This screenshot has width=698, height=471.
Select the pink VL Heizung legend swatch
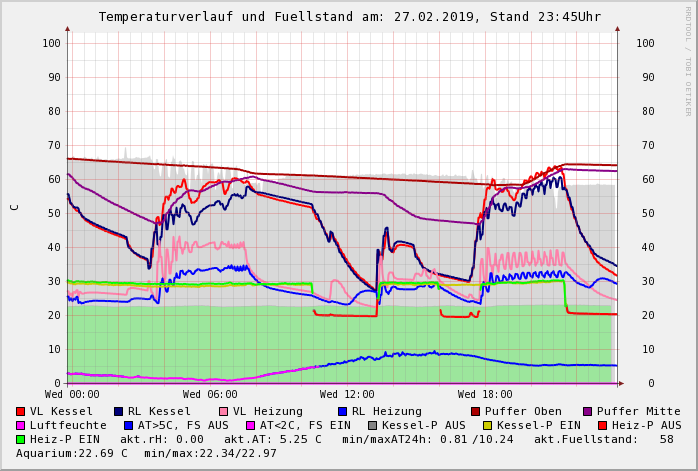click(x=224, y=411)
